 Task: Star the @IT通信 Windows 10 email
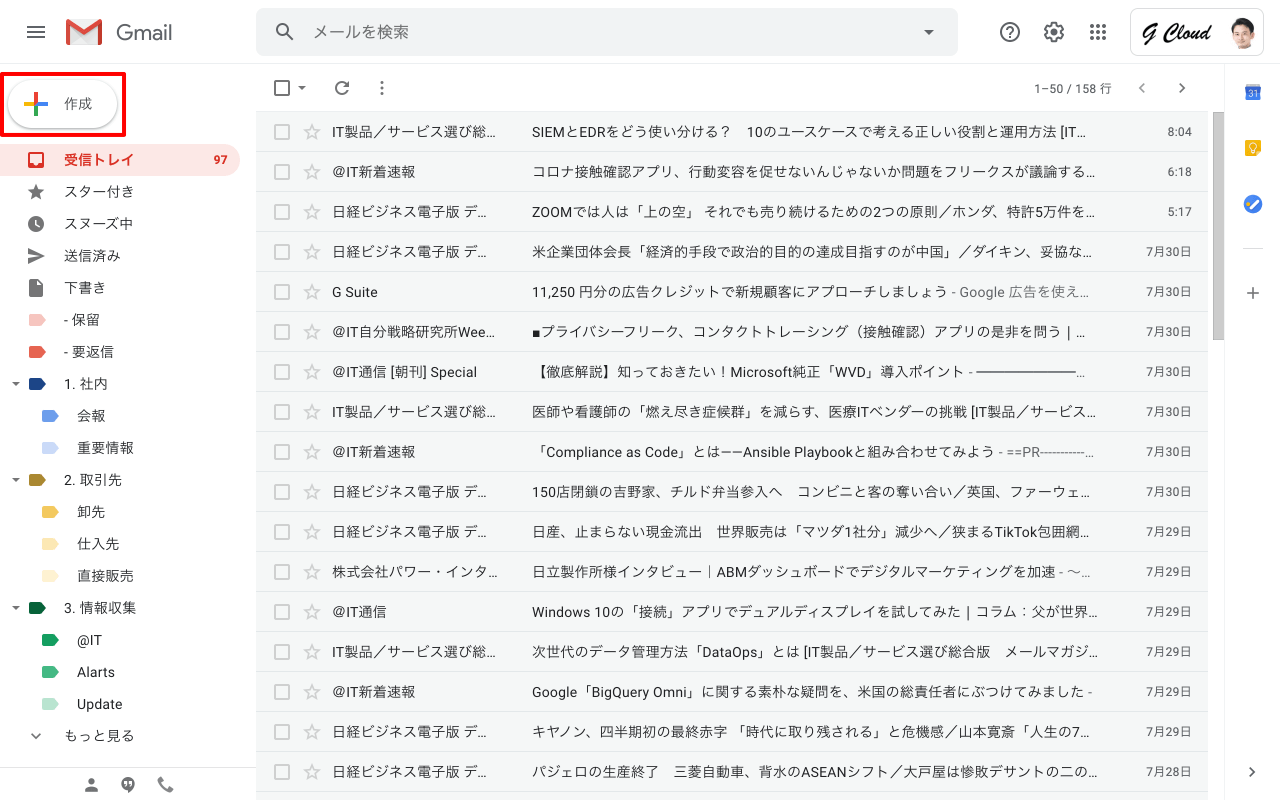click(312, 612)
